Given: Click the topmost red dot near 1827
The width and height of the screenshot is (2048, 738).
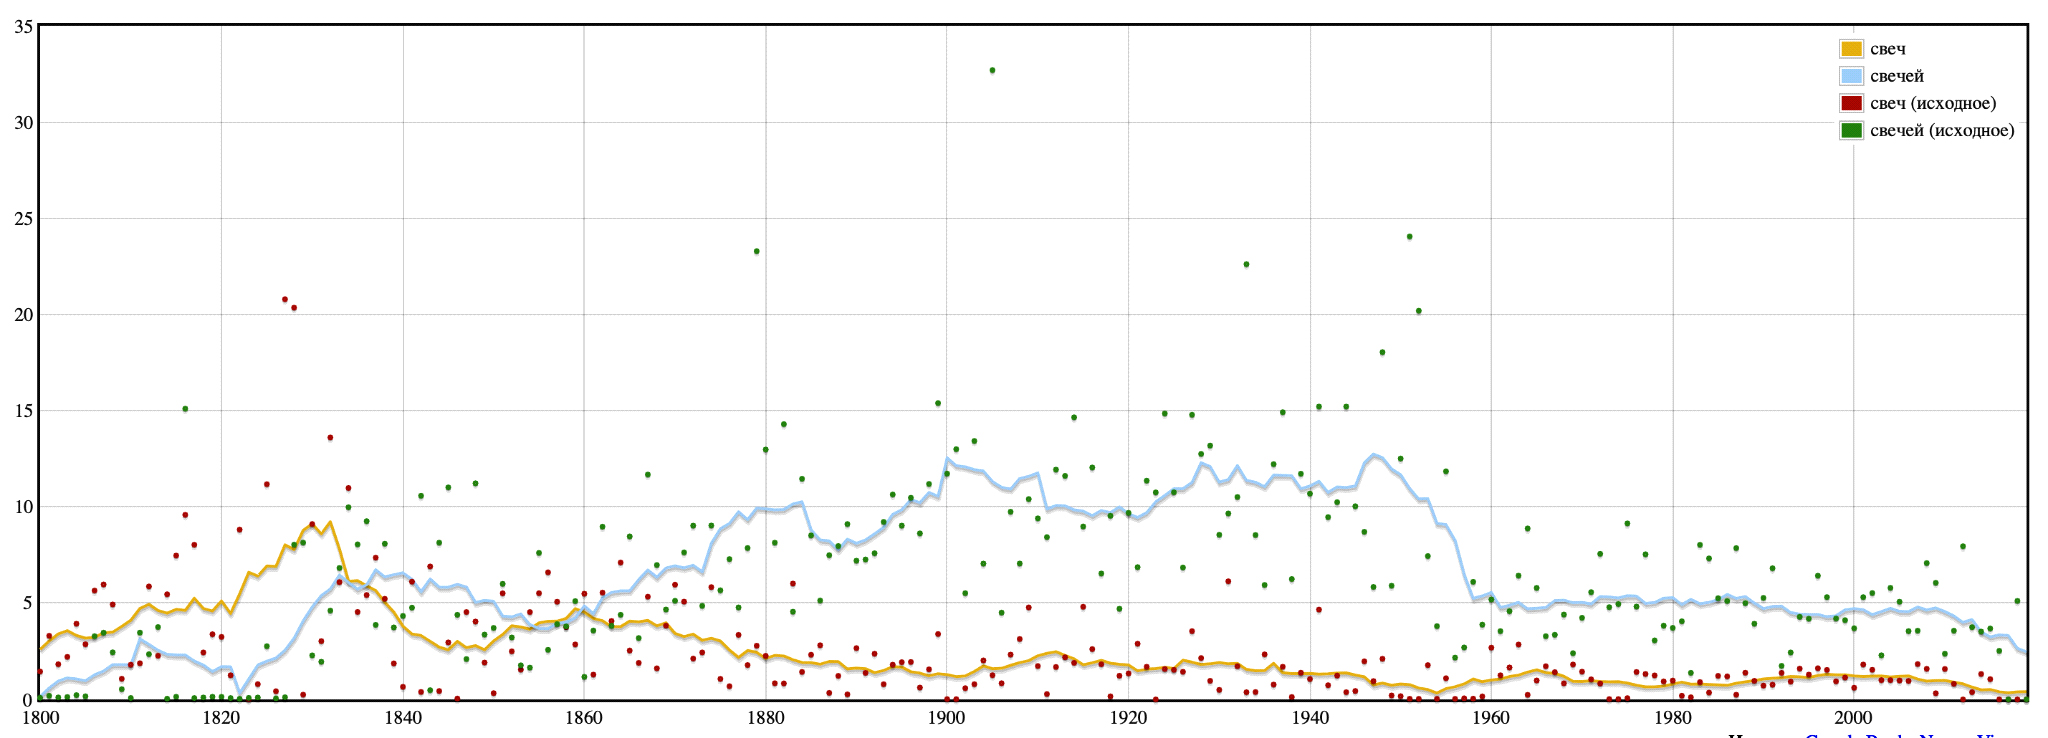Looking at the screenshot, I should point(285,299).
